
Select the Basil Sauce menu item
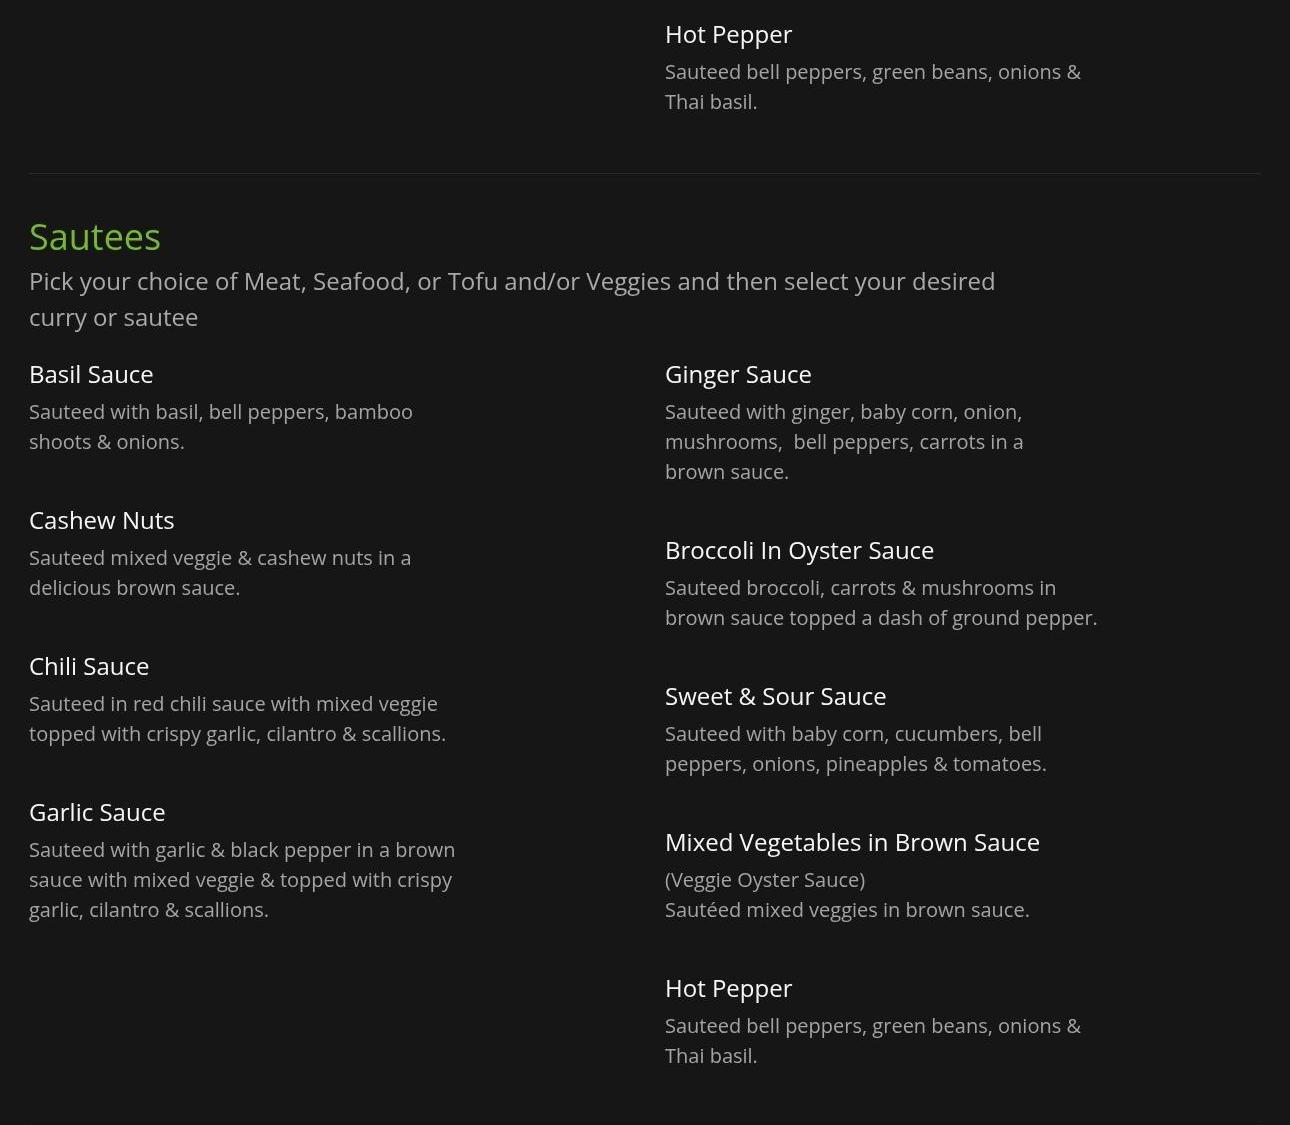tap(91, 374)
